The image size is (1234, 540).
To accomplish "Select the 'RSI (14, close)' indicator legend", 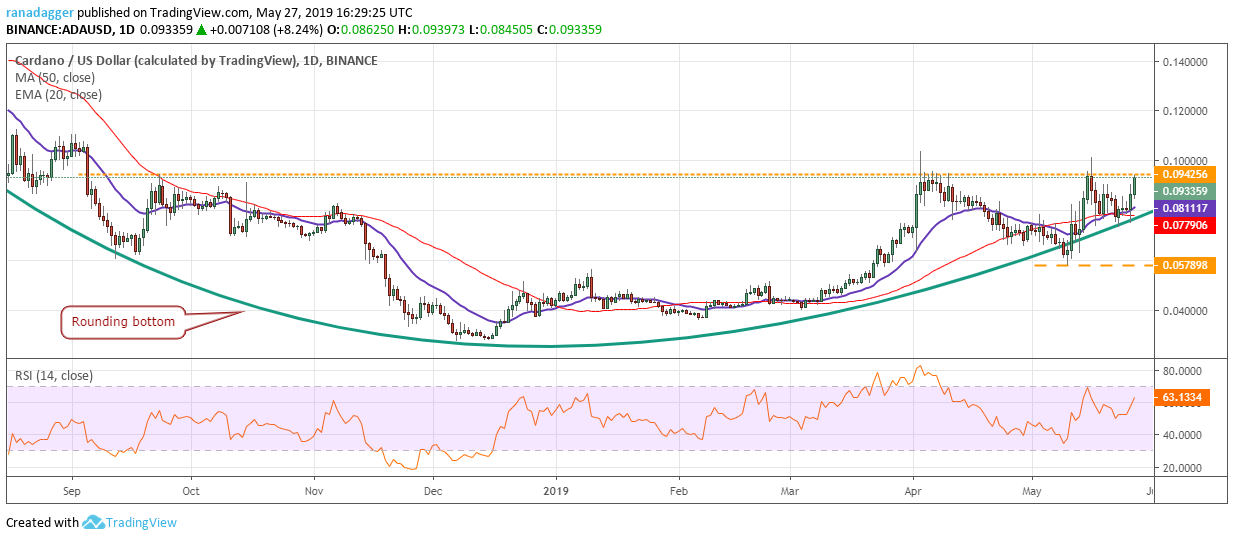I will pyautogui.click(x=54, y=376).
